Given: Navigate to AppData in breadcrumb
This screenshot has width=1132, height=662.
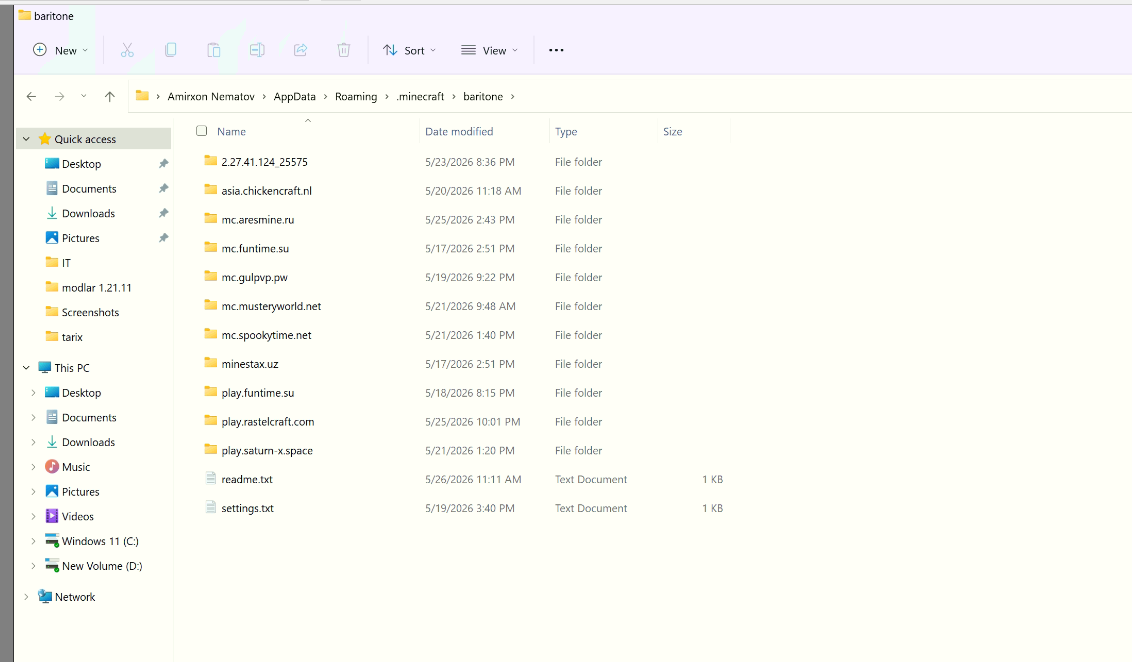Looking at the screenshot, I should tap(295, 96).
